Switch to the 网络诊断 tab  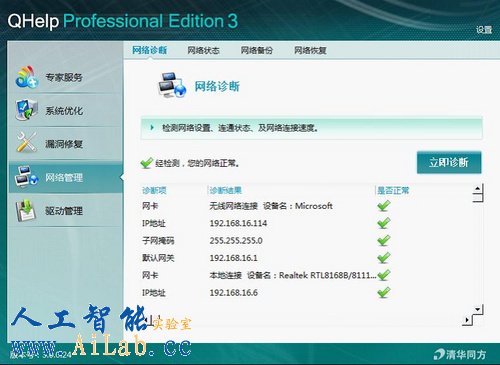click(149, 50)
